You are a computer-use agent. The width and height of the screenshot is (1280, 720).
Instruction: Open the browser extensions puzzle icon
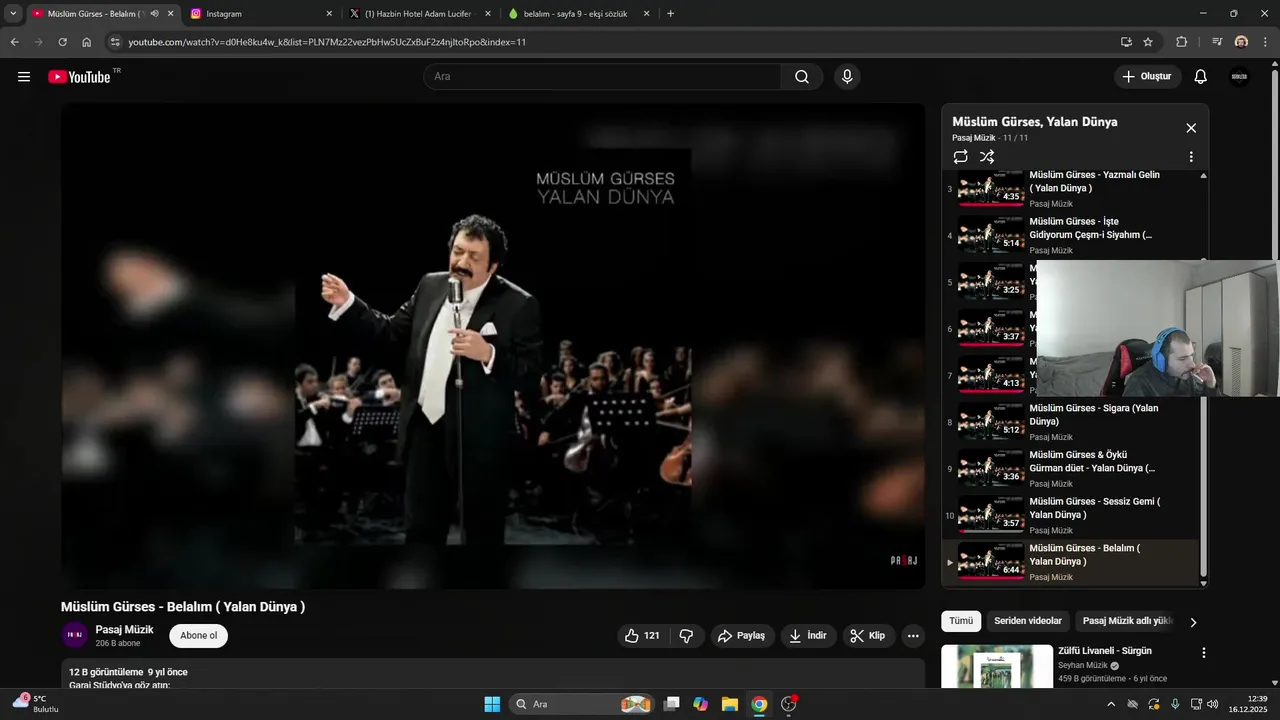pyautogui.click(x=1181, y=42)
